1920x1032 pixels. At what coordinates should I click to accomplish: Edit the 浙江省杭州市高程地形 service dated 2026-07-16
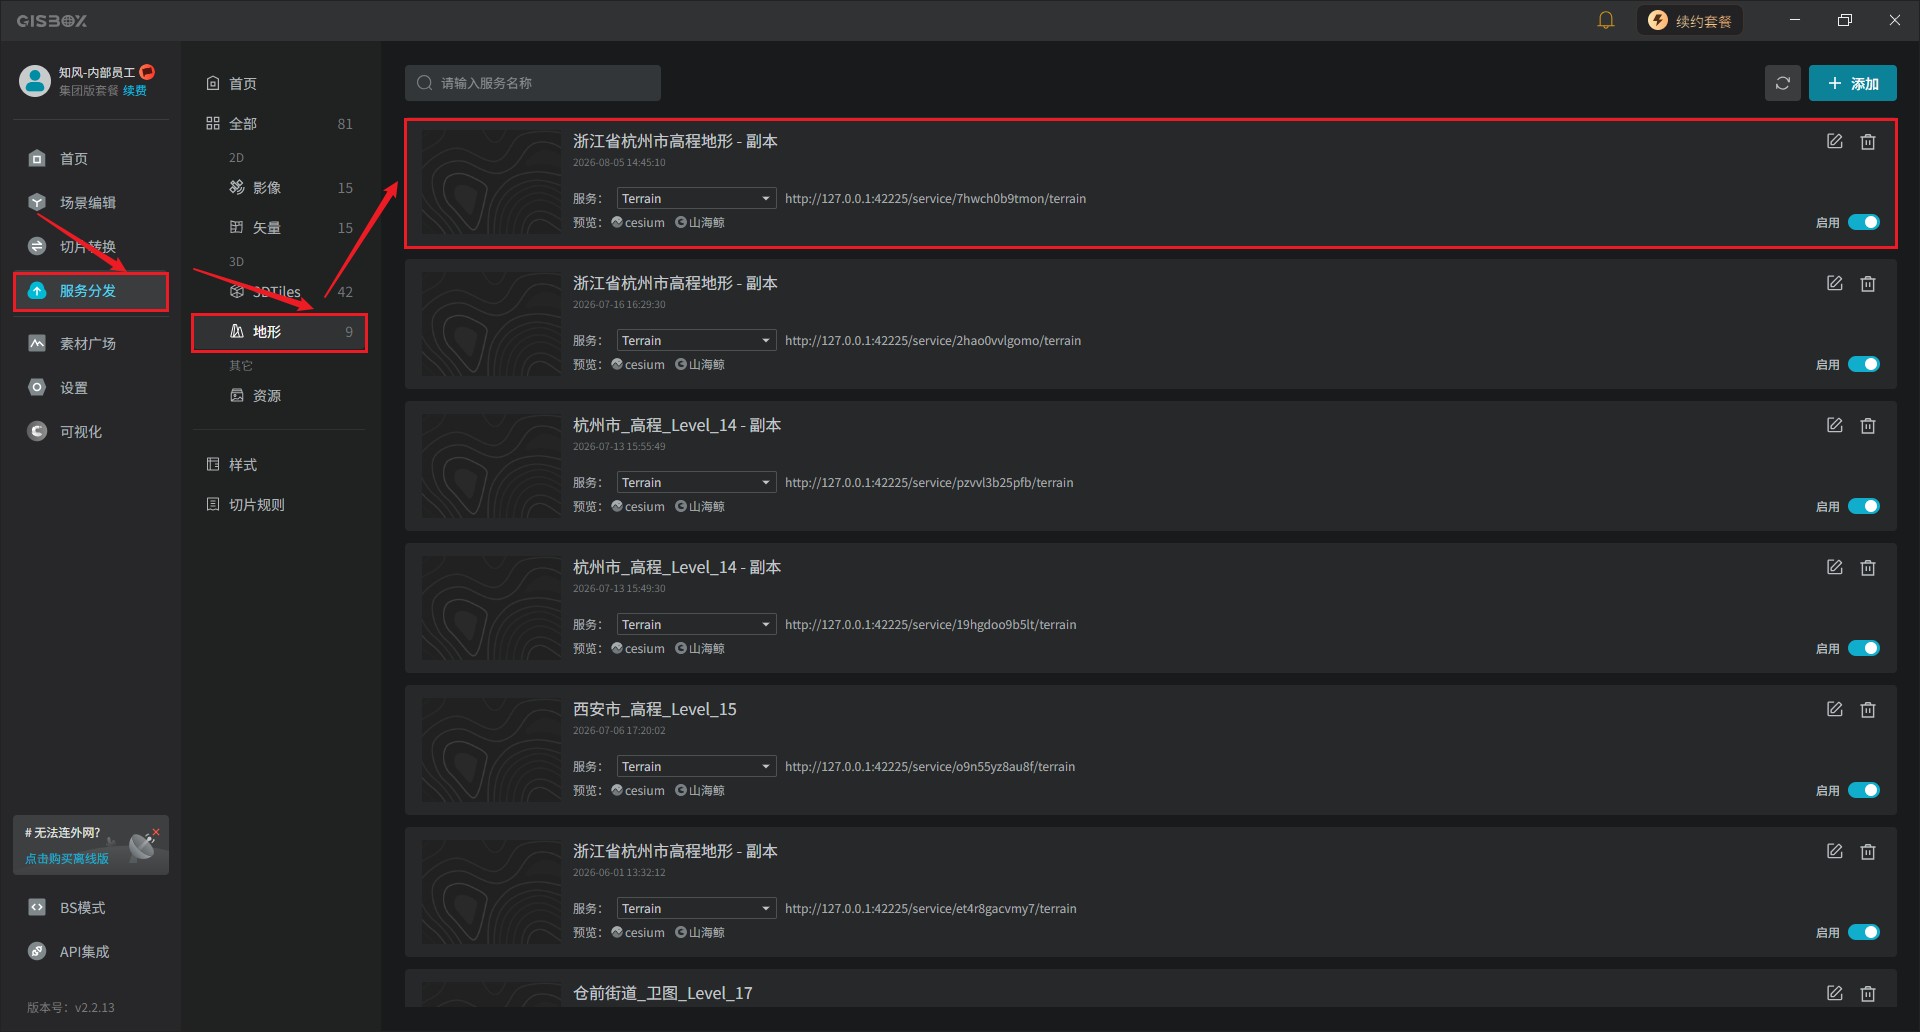click(x=1834, y=284)
